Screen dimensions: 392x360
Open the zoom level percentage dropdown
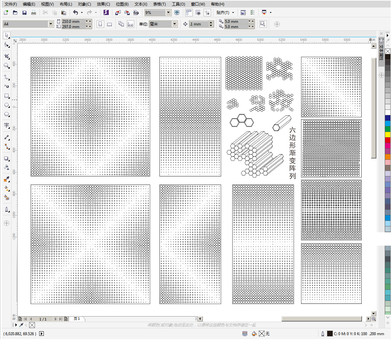[158, 13]
